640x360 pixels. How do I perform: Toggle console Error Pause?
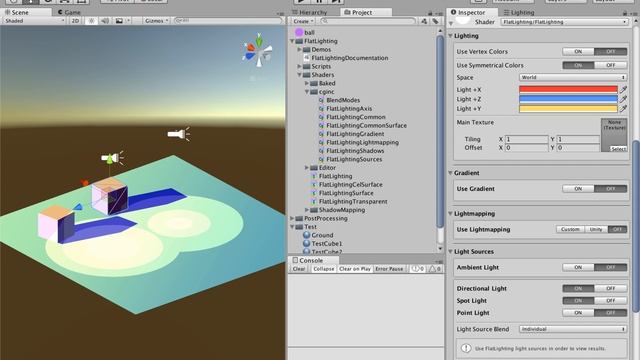[389, 269]
